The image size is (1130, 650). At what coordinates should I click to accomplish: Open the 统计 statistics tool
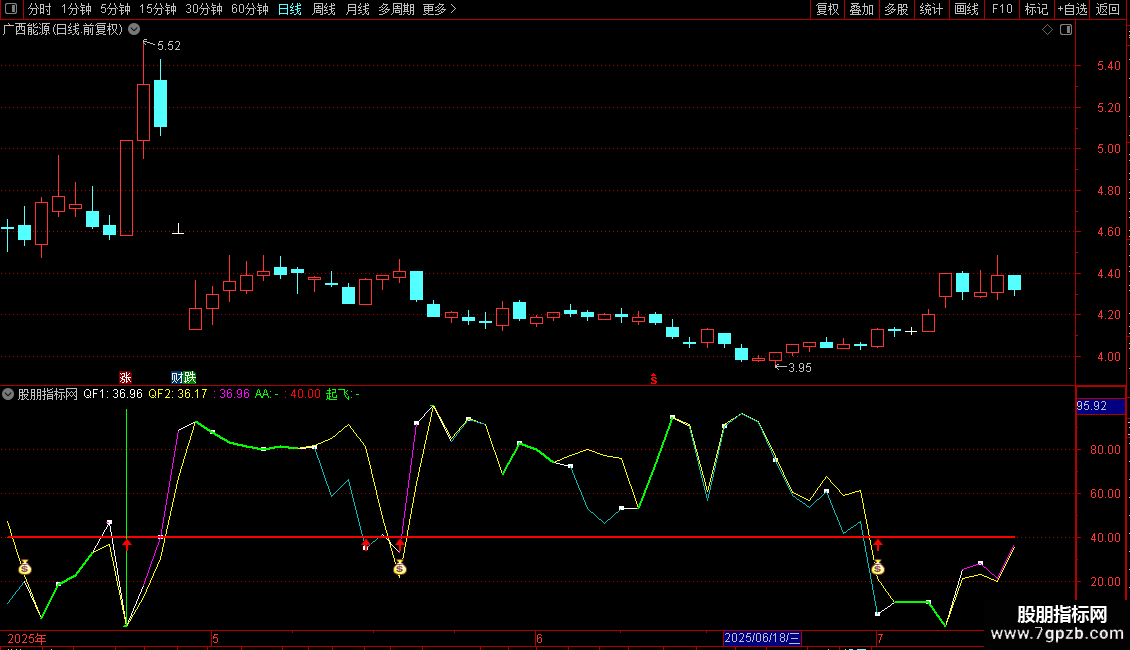pyautogui.click(x=930, y=9)
